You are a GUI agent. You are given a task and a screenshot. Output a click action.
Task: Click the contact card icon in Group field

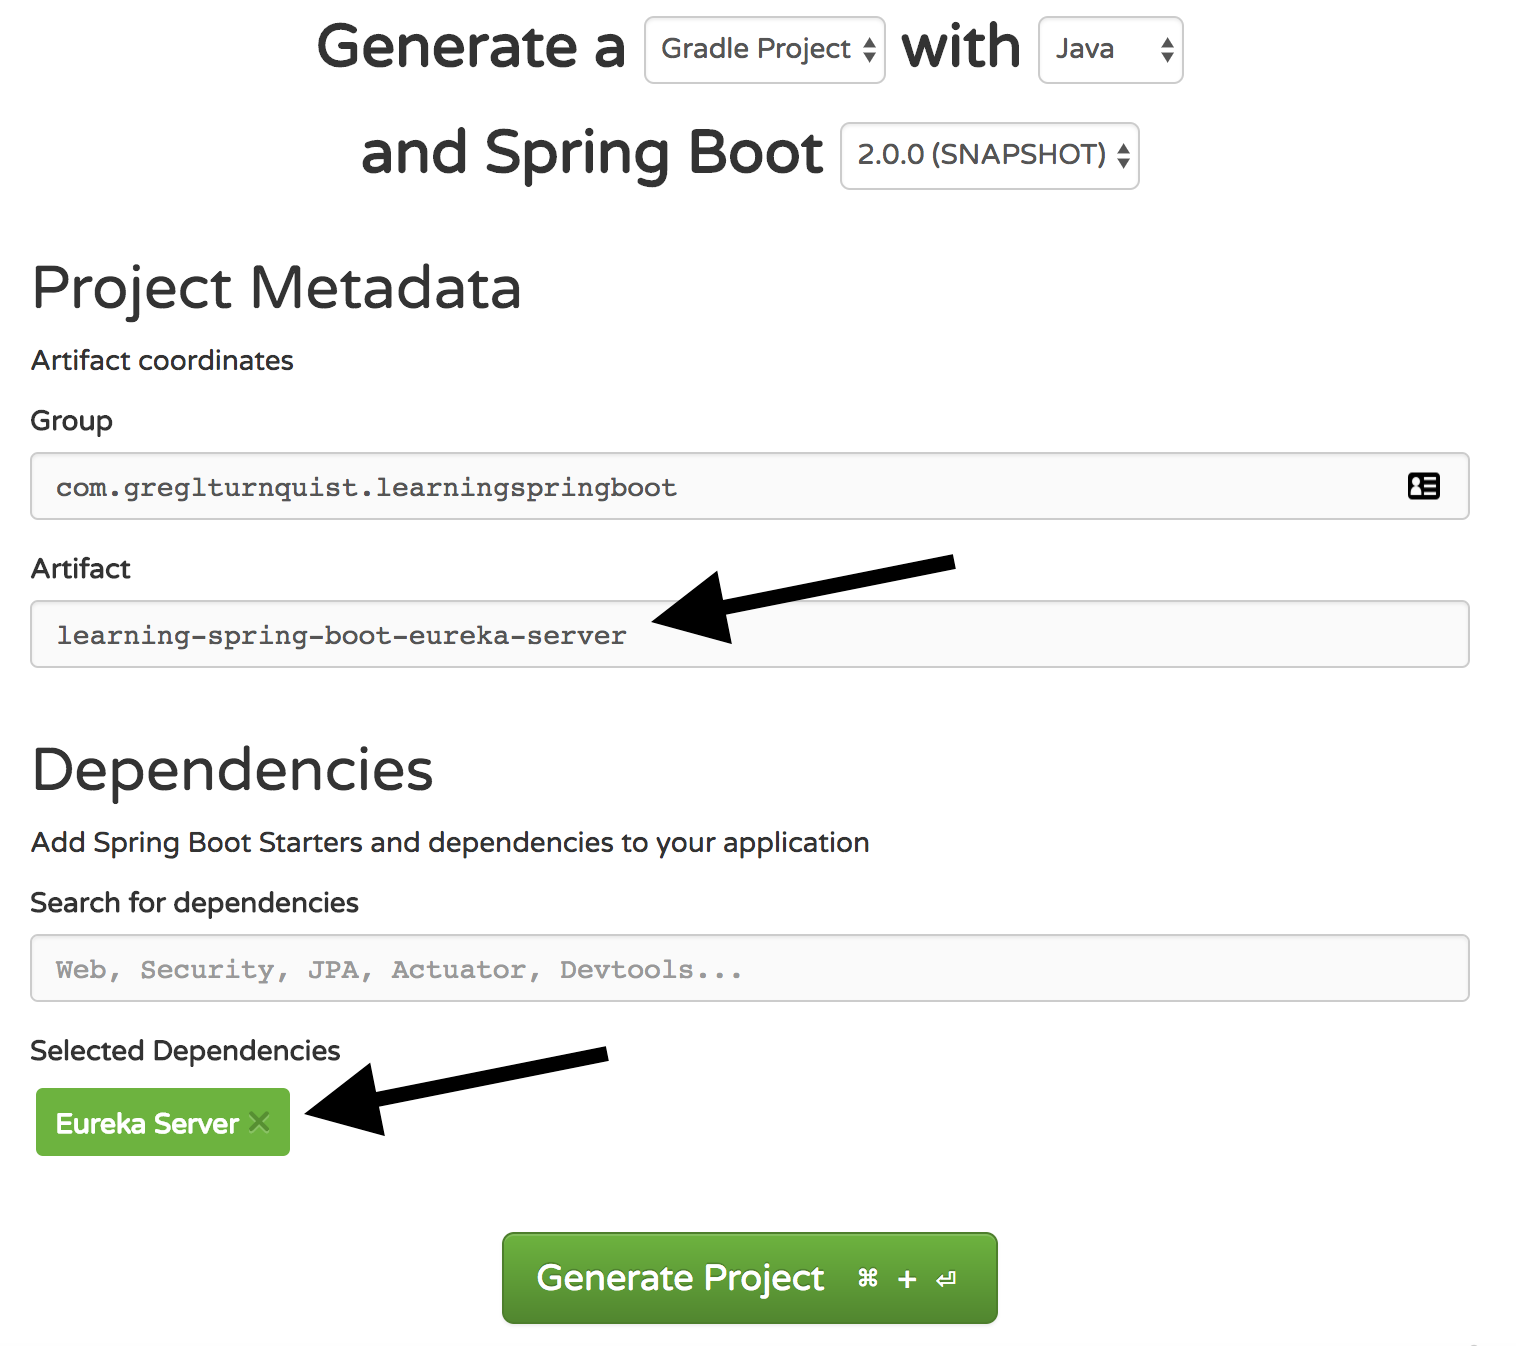click(1423, 486)
